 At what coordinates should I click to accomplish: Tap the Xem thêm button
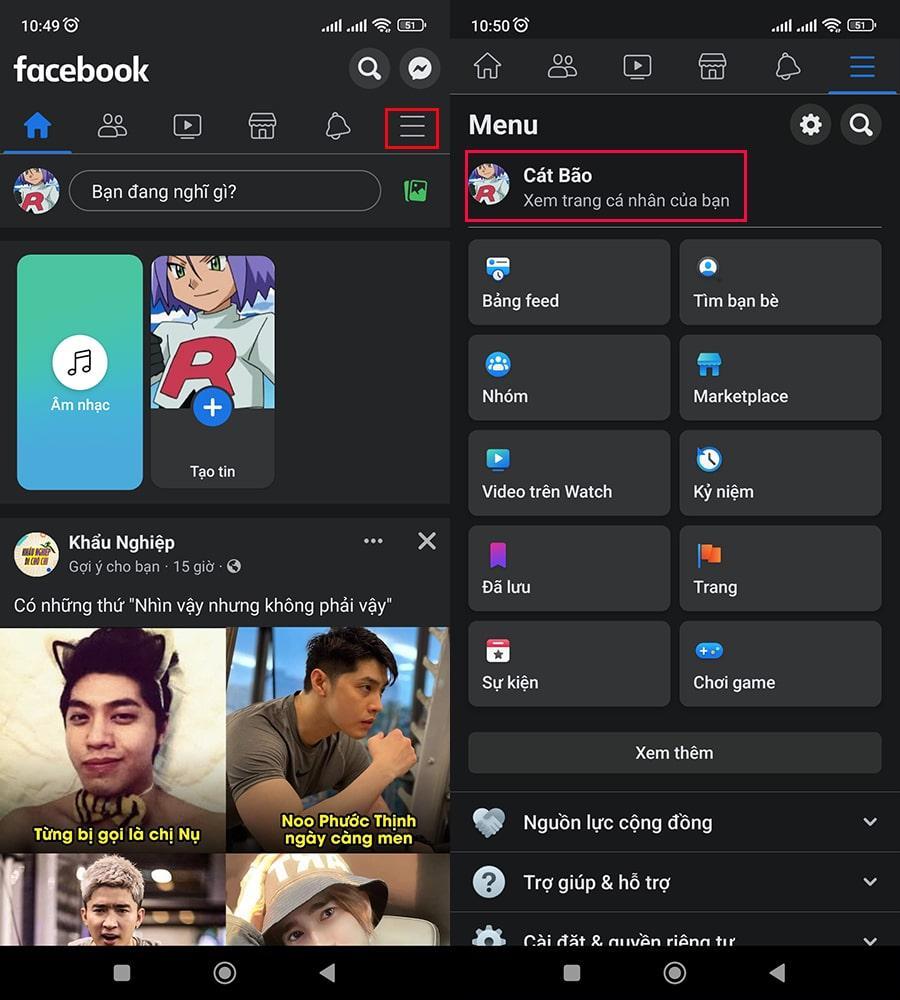(675, 753)
